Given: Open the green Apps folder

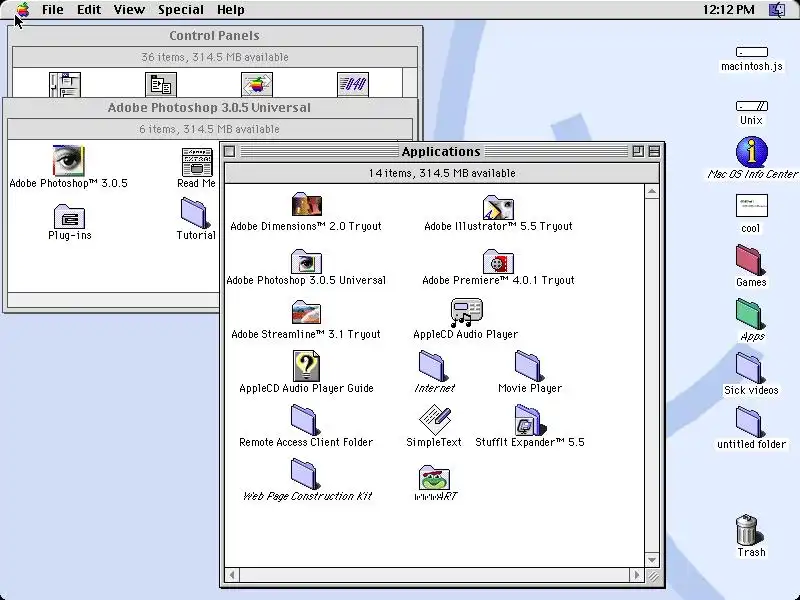Looking at the screenshot, I should (x=750, y=314).
